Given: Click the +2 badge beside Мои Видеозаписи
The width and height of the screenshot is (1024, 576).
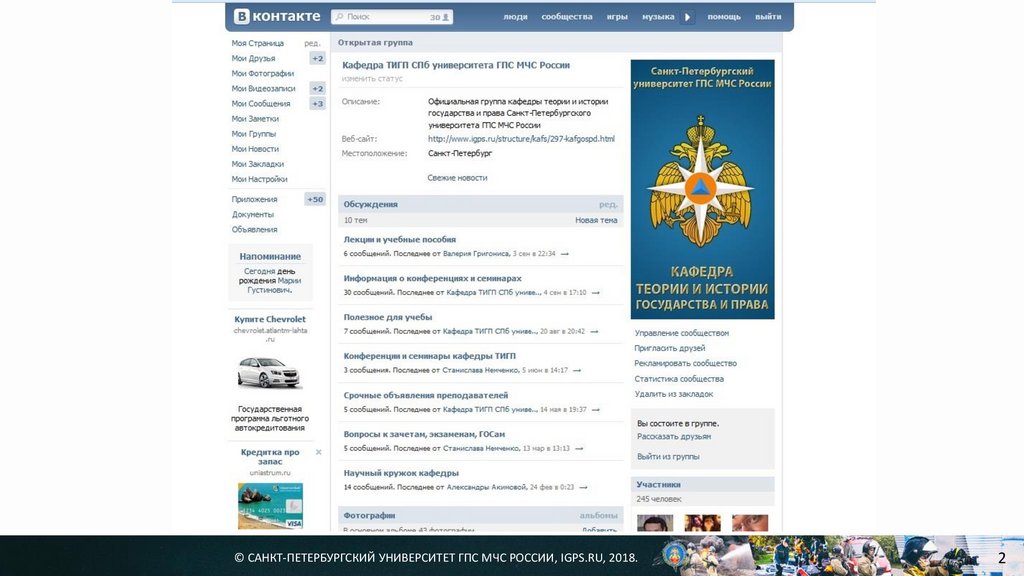Looking at the screenshot, I should click(317, 88).
